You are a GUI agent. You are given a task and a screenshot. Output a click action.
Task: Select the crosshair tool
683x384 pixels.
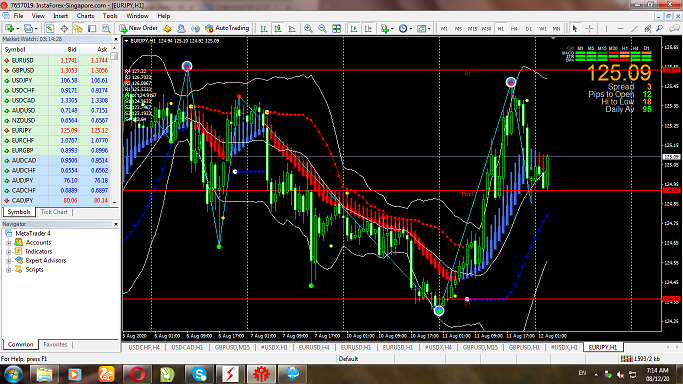click(589, 28)
